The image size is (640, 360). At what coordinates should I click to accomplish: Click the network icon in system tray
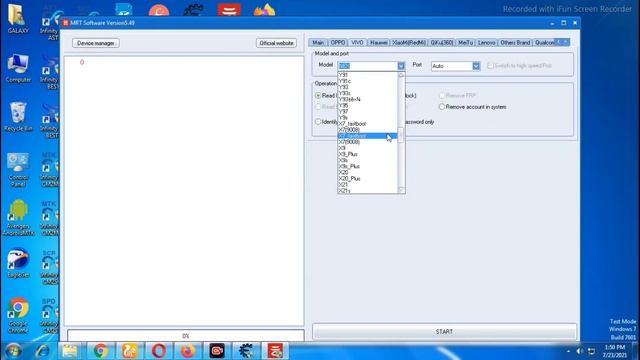click(591, 351)
